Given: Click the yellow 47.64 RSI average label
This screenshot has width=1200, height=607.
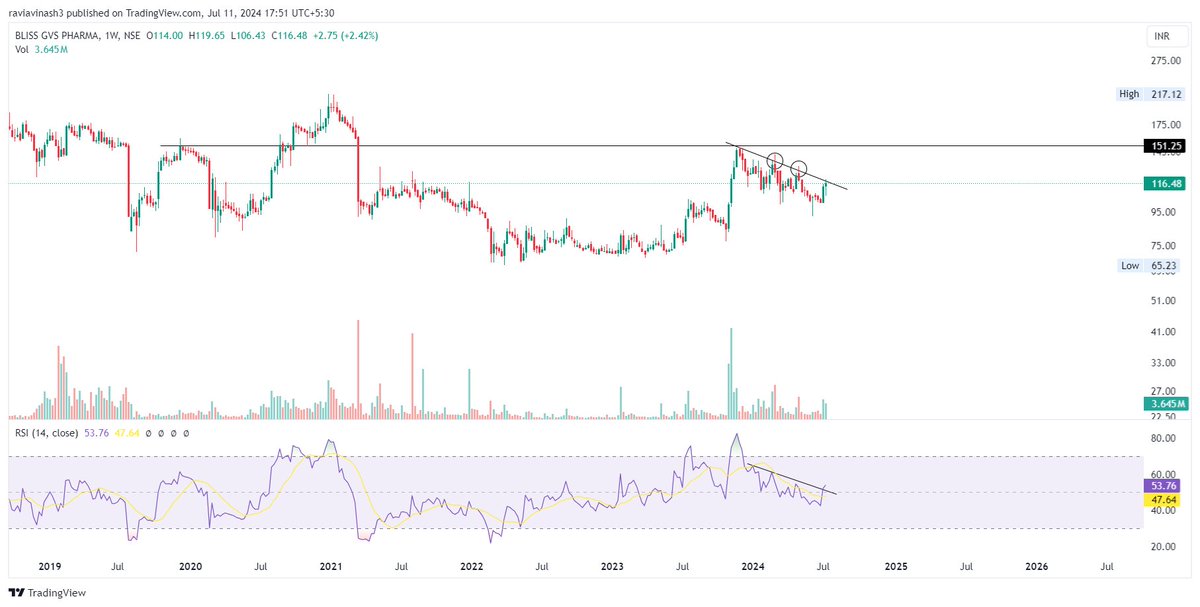Looking at the screenshot, I should coord(1163,498).
